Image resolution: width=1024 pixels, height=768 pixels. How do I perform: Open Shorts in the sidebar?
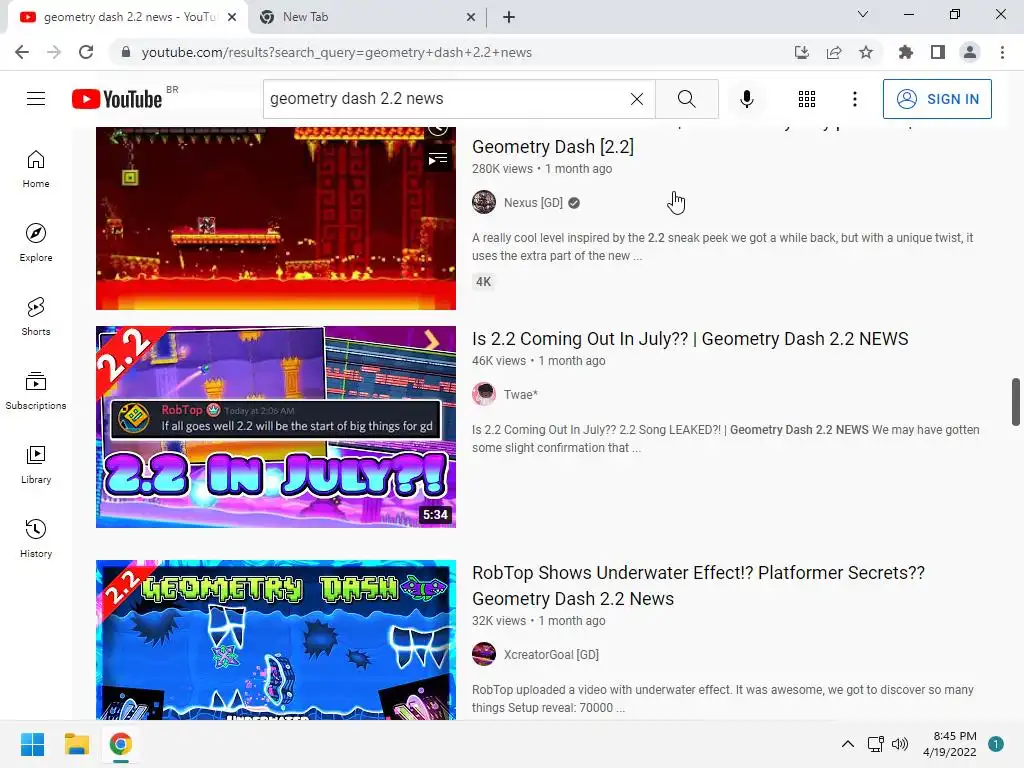[x=36, y=317]
